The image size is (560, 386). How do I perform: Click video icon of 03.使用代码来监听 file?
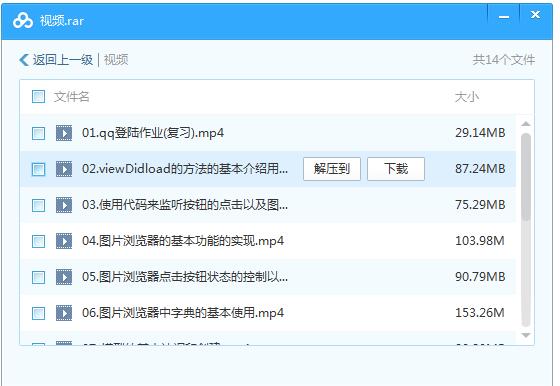(64, 205)
